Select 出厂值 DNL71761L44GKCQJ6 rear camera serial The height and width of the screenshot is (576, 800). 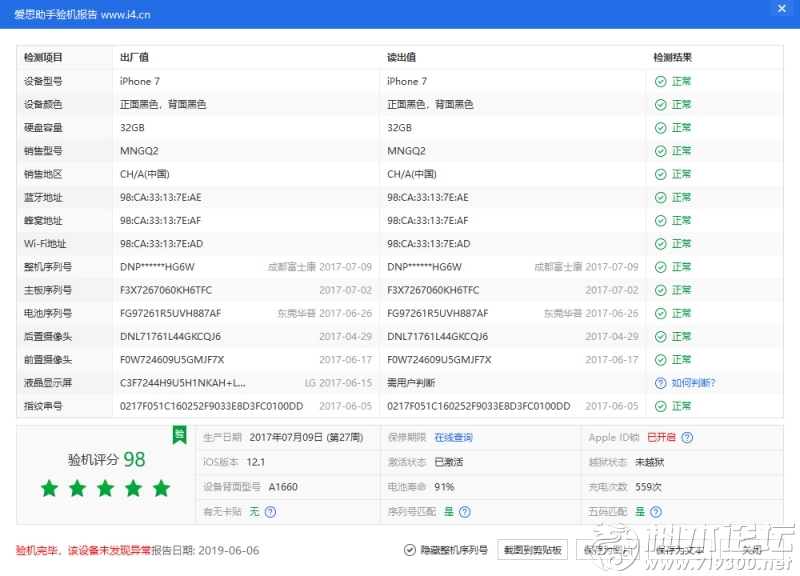(170, 337)
